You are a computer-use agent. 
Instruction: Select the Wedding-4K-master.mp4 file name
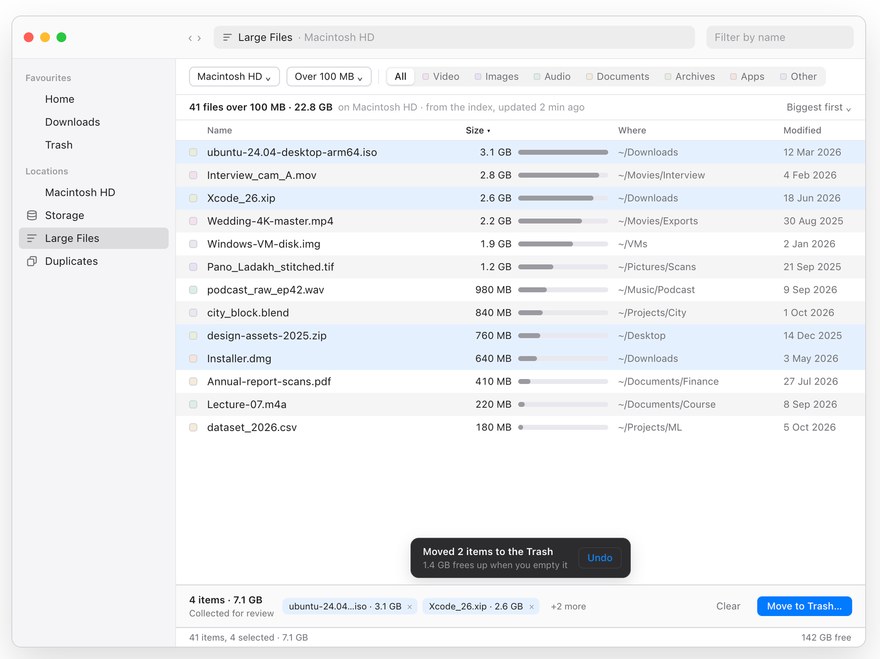tap(270, 222)
